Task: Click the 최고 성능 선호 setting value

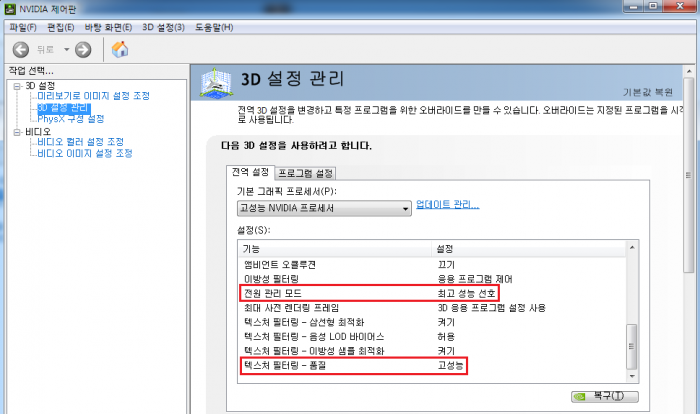Action: (x=466, y=293)
